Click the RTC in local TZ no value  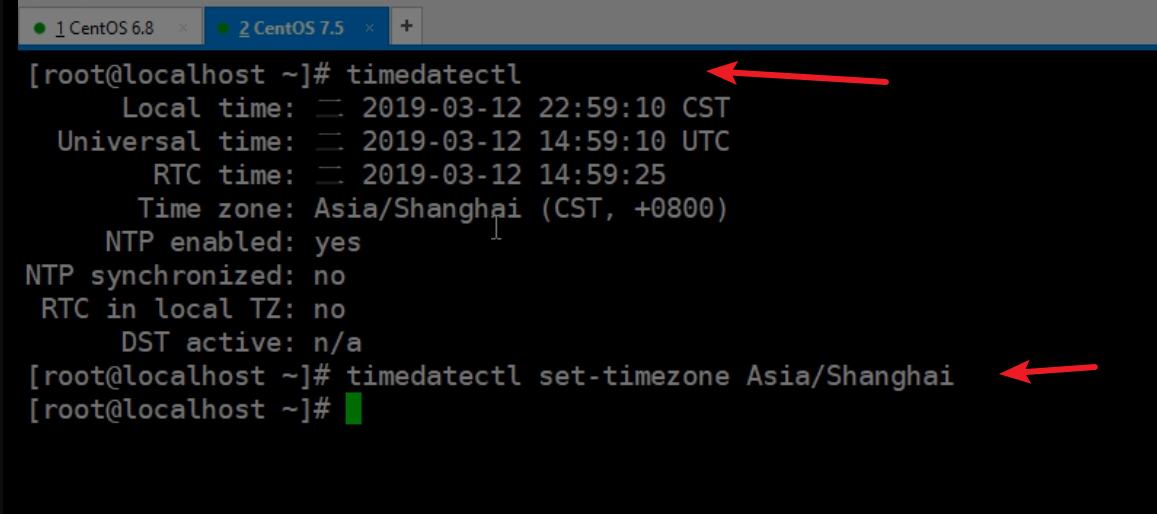point(330,310)
